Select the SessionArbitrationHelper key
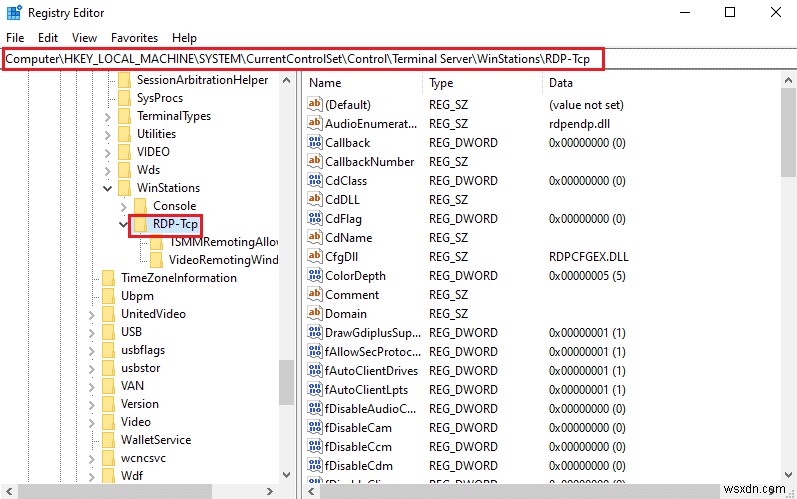The width and height of the screenshot is (797, 499). 202,80
